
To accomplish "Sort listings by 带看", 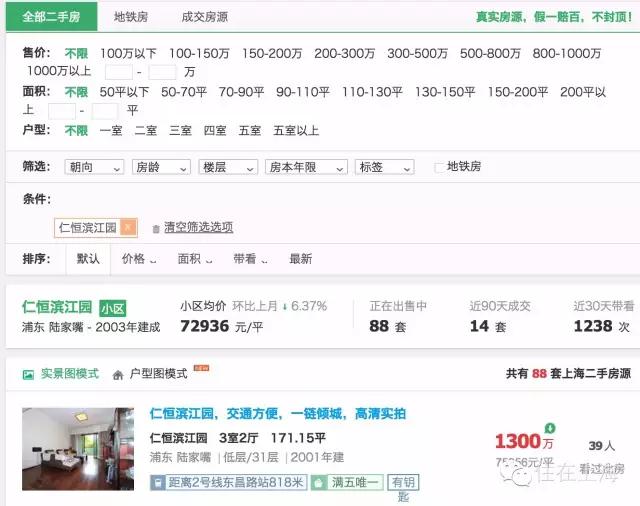I will coord(250,259).
